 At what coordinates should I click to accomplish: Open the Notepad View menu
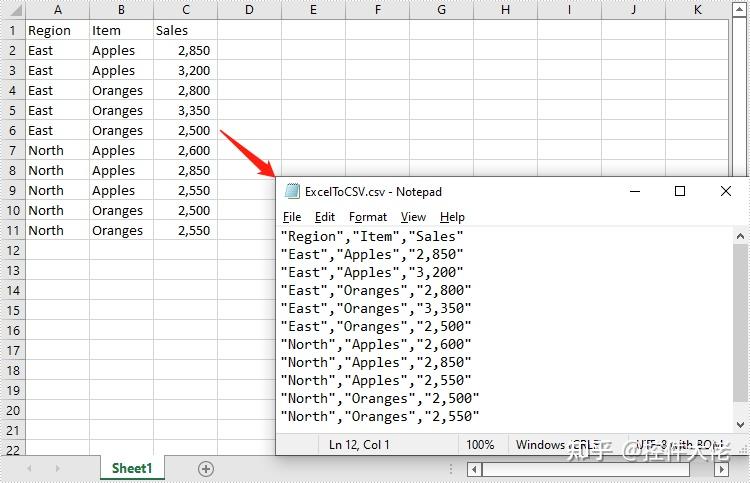413,217
